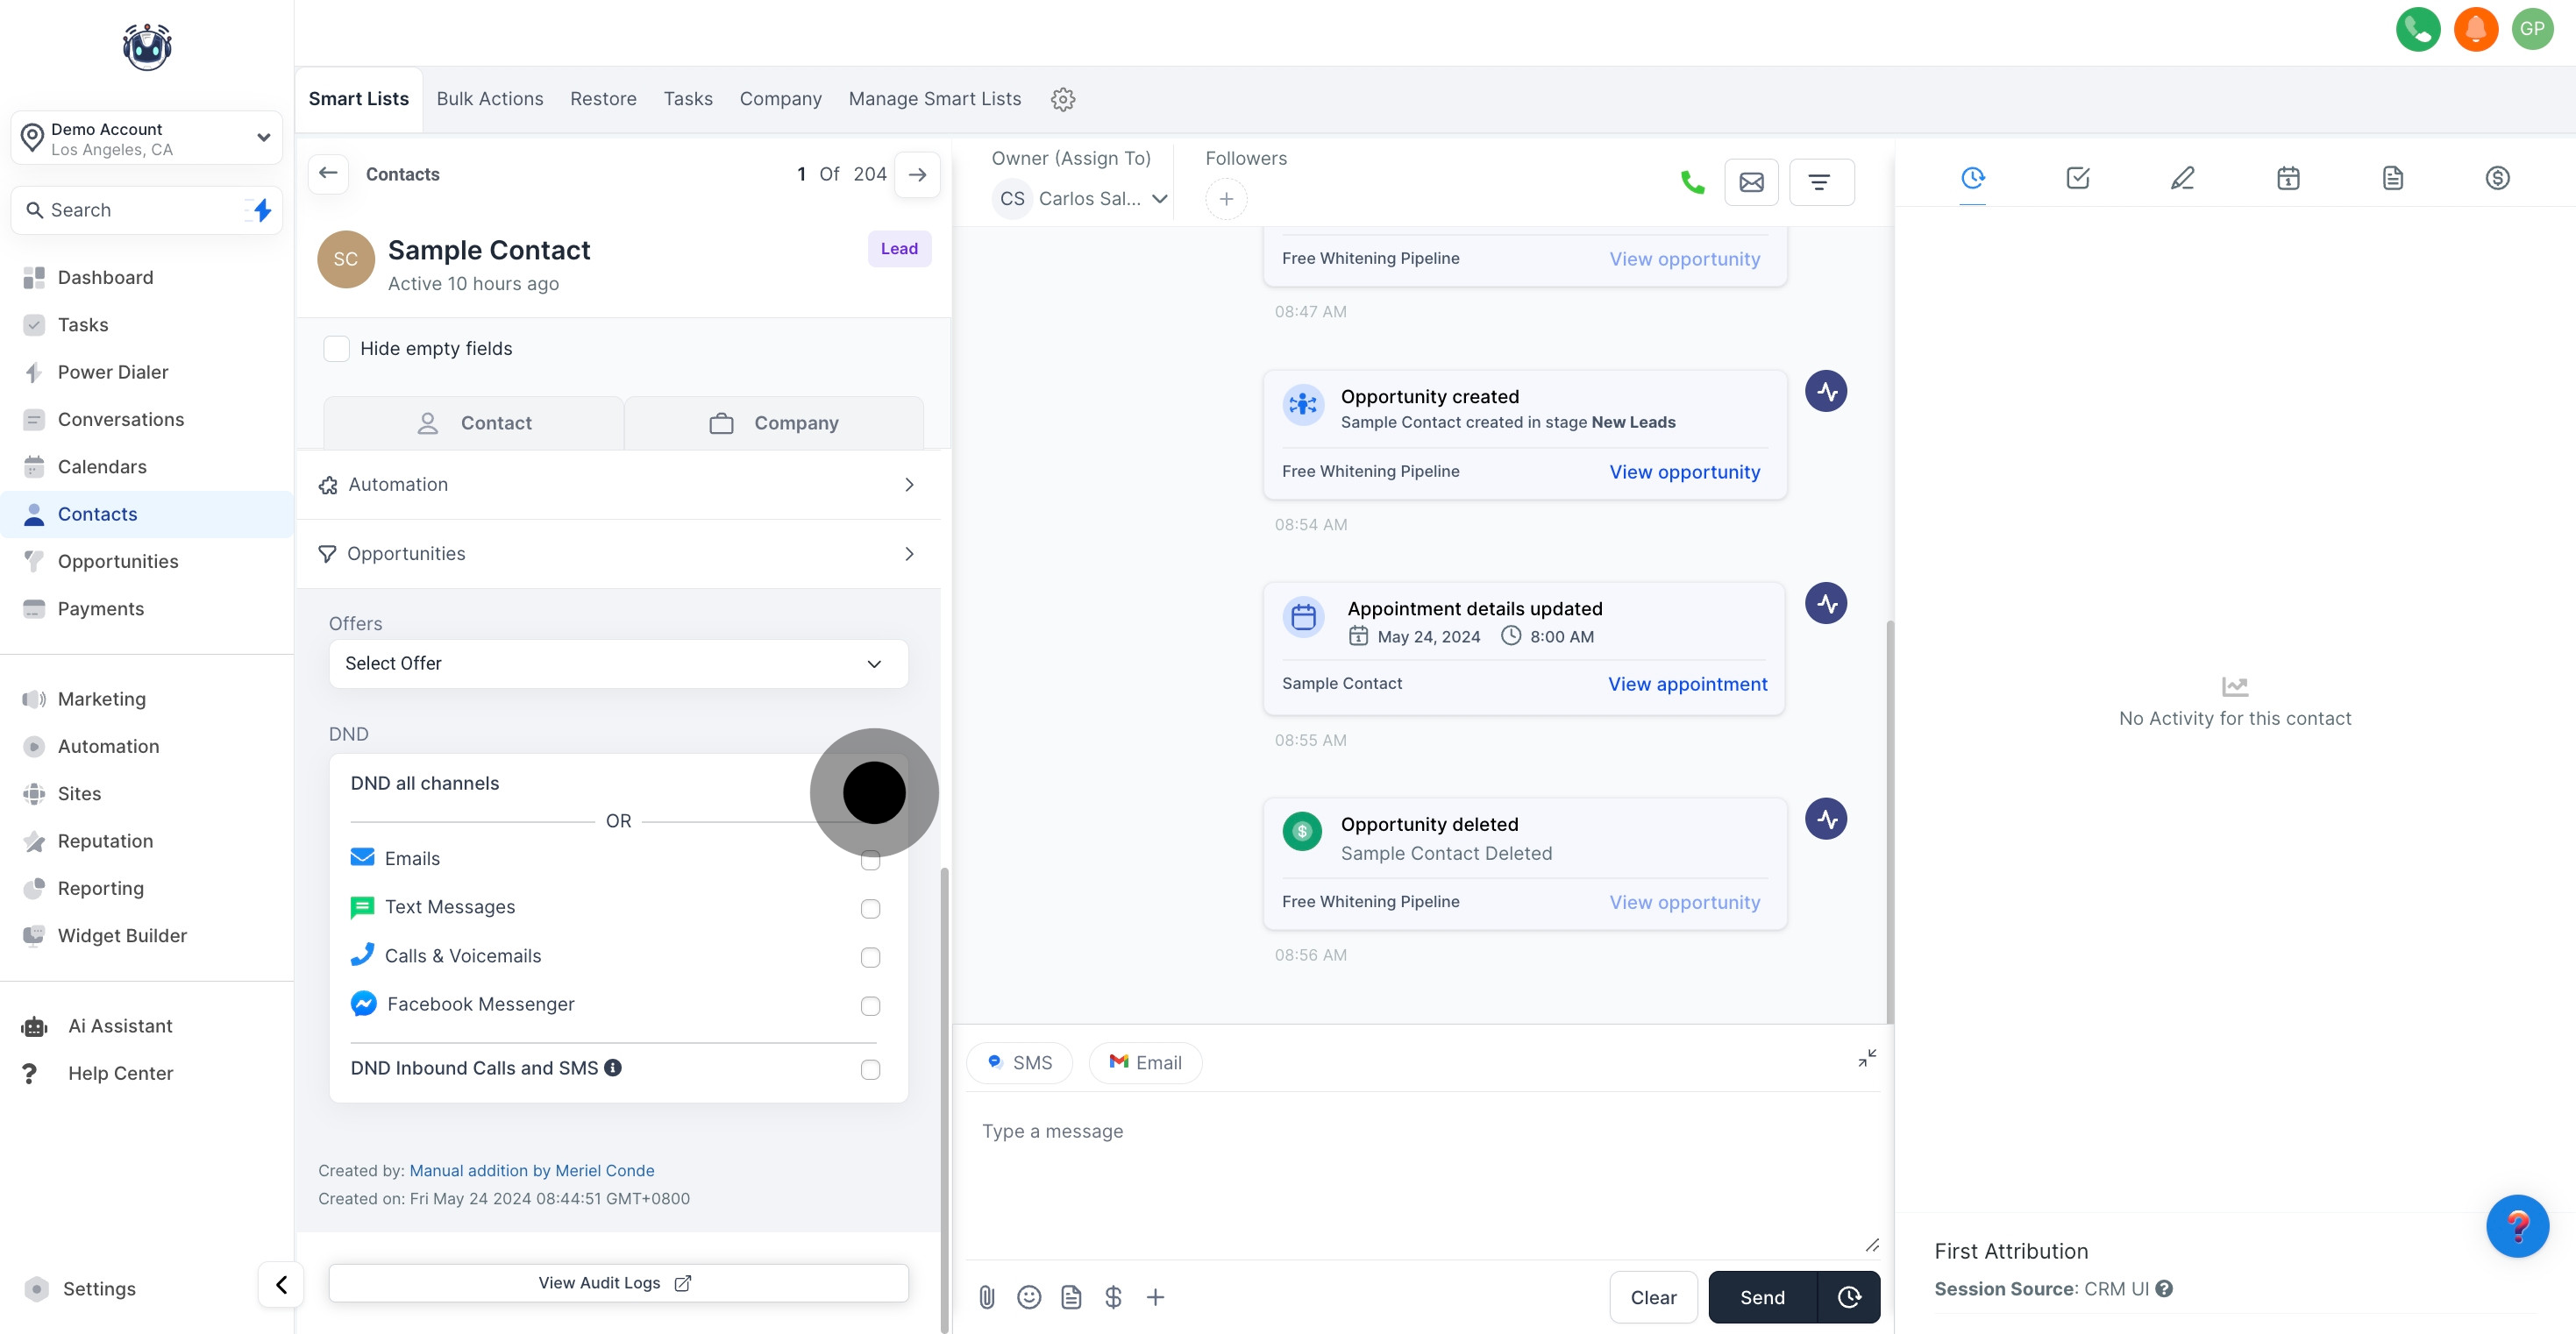The image size is (2576, 1334).
Task: Open the Notes pencil icon in right panel
Action: pos(2182,178)
